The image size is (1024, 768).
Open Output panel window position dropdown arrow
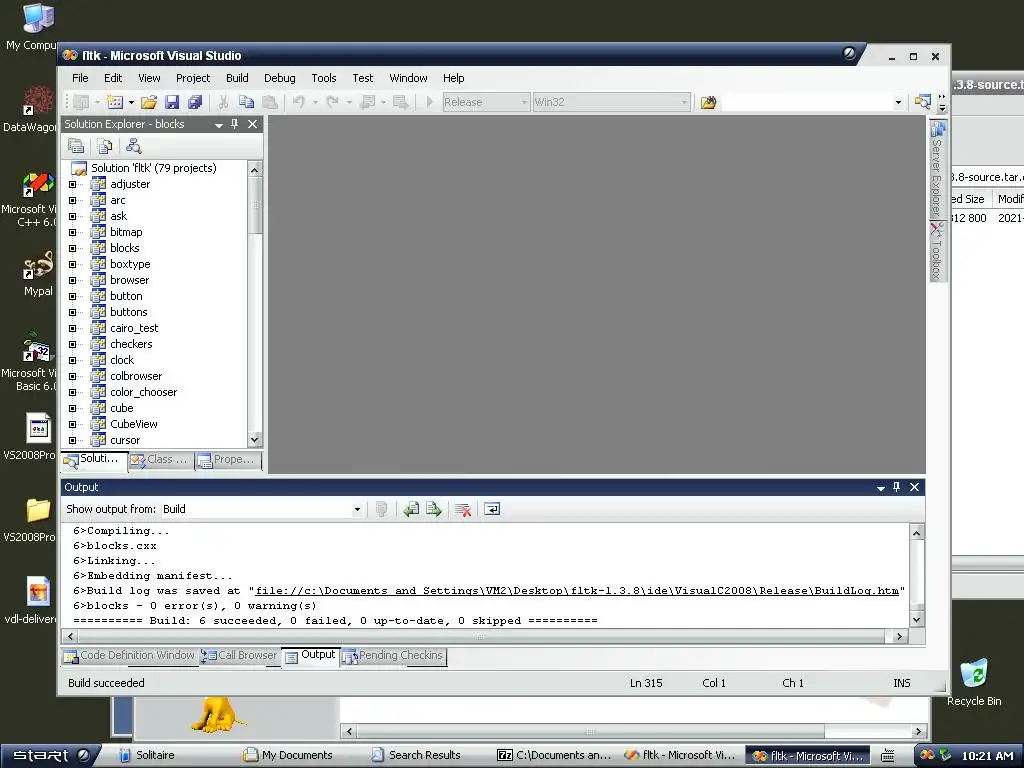(881, 488)
